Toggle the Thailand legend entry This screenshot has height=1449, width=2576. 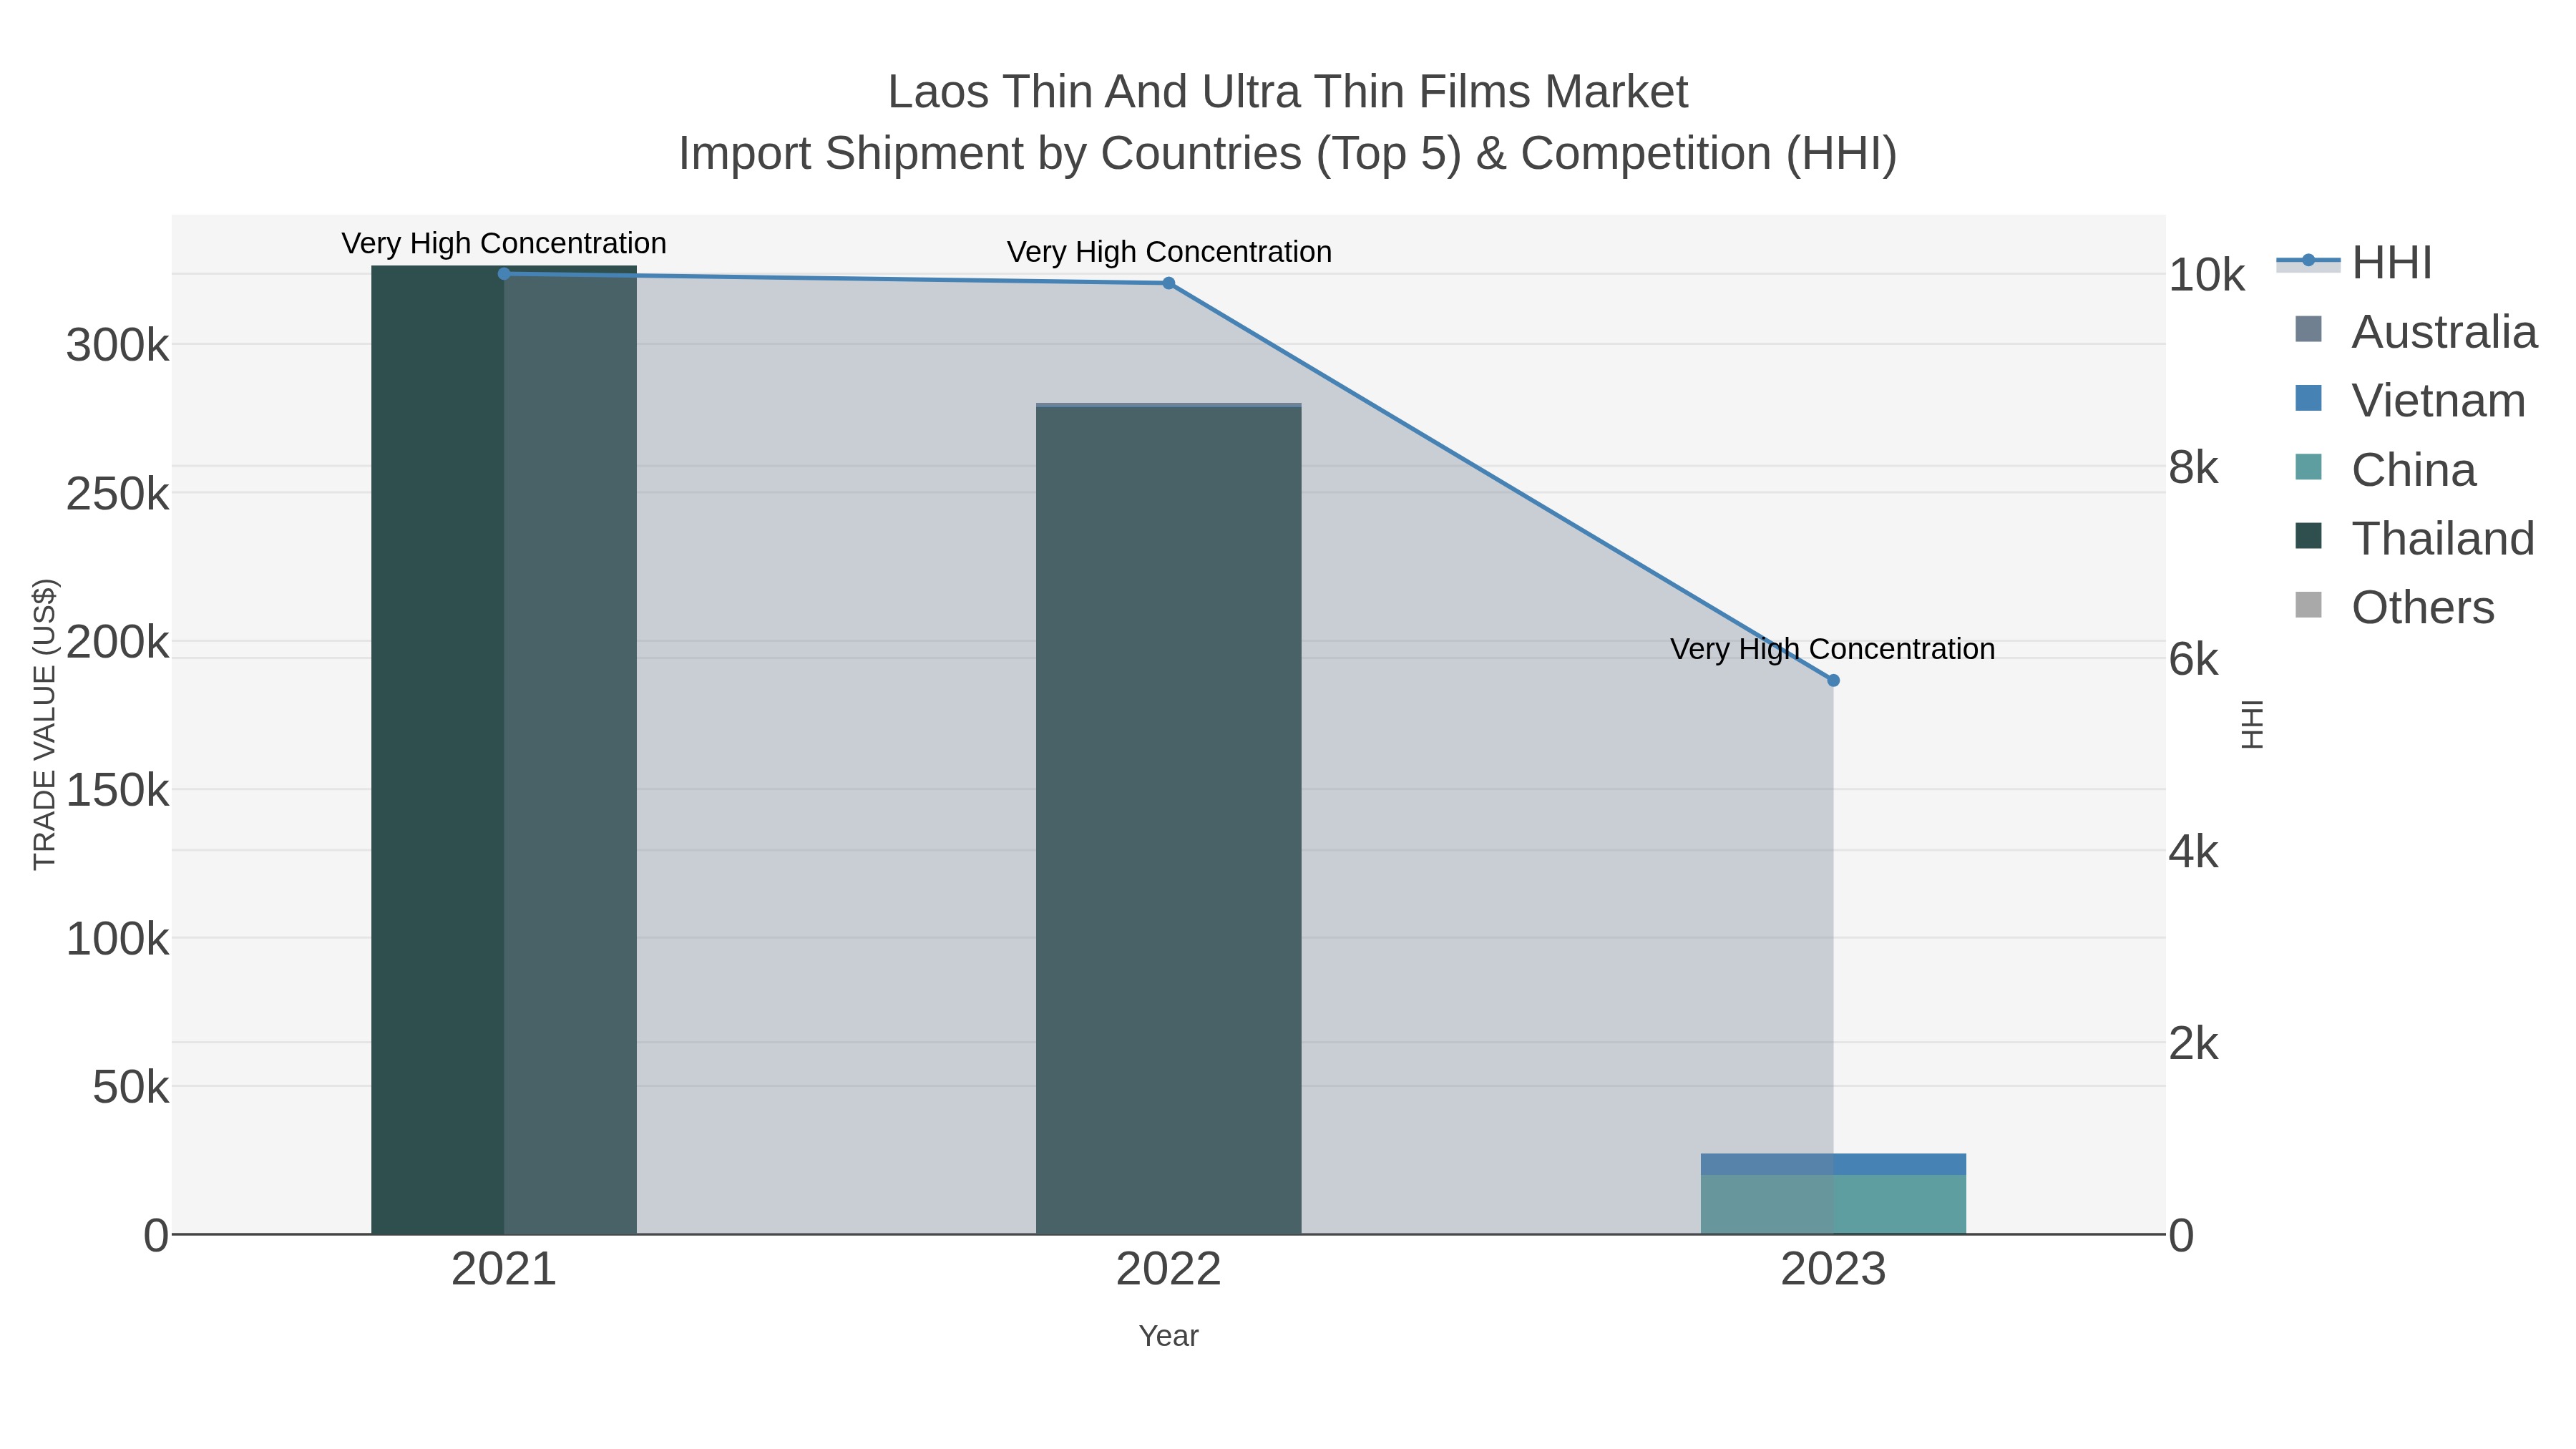[x=2414, y=539]
